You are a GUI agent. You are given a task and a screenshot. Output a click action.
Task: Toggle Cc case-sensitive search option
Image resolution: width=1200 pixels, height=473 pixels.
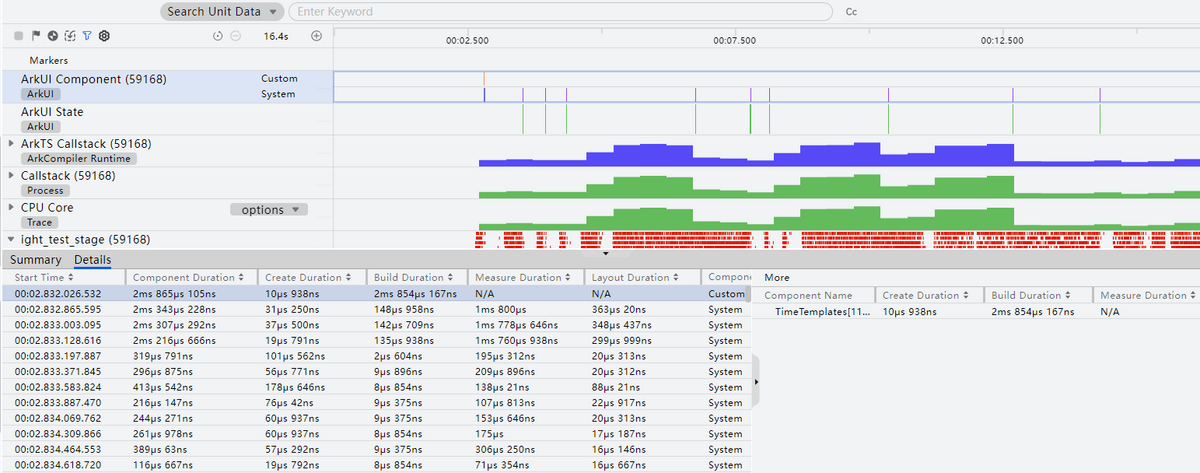coord(851,12)
